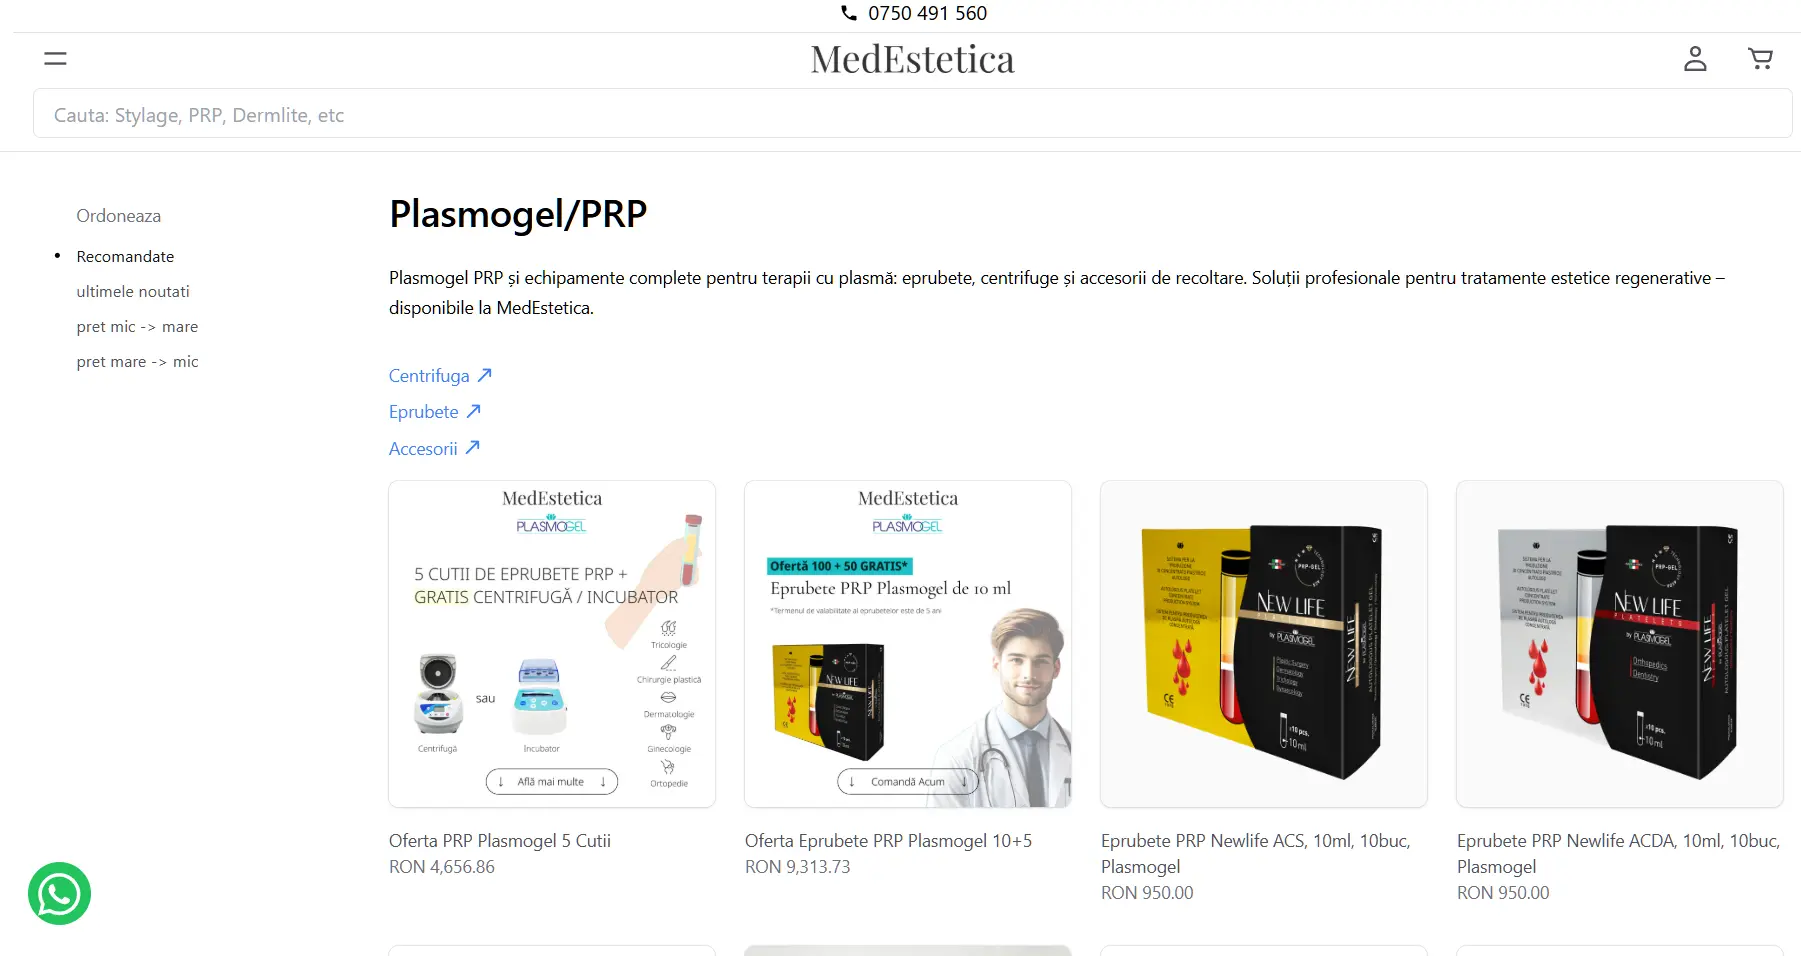Open Eprubete PRP Newlife ACS product image
The height and width of the screenshot is (956, 1801).
tap(1264, 644)
